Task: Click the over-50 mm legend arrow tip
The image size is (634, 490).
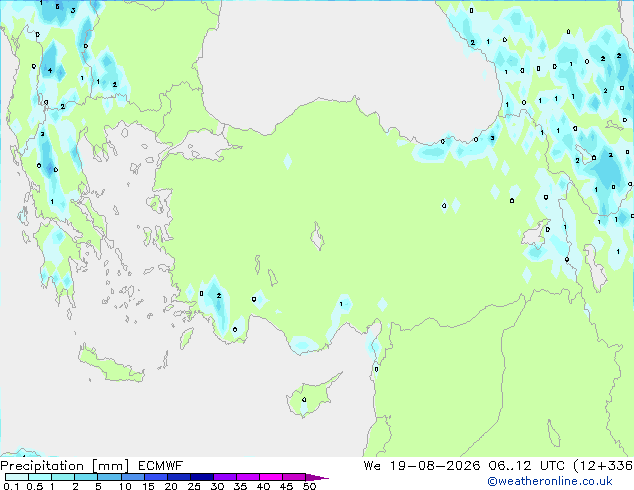Action: (x=317, y=477)
